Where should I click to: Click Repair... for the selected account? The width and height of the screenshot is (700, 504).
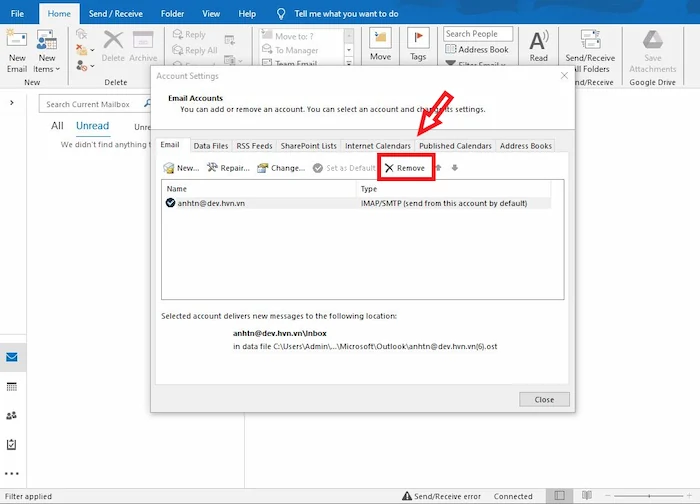tap(228, 168)
